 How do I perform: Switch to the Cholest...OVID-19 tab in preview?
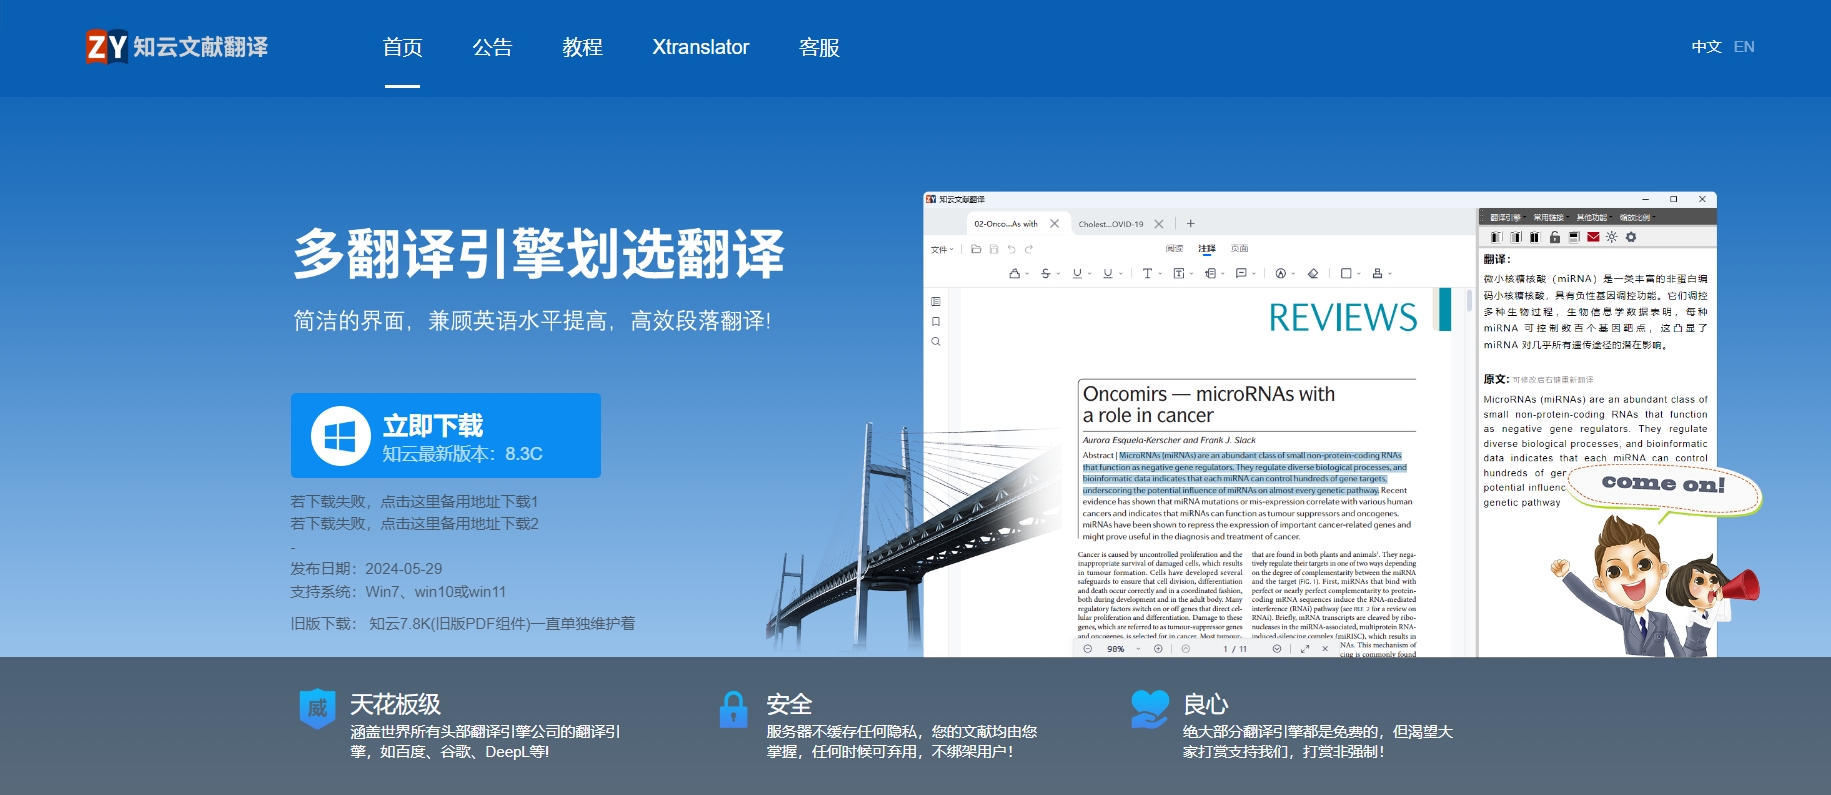point(1110,224)
